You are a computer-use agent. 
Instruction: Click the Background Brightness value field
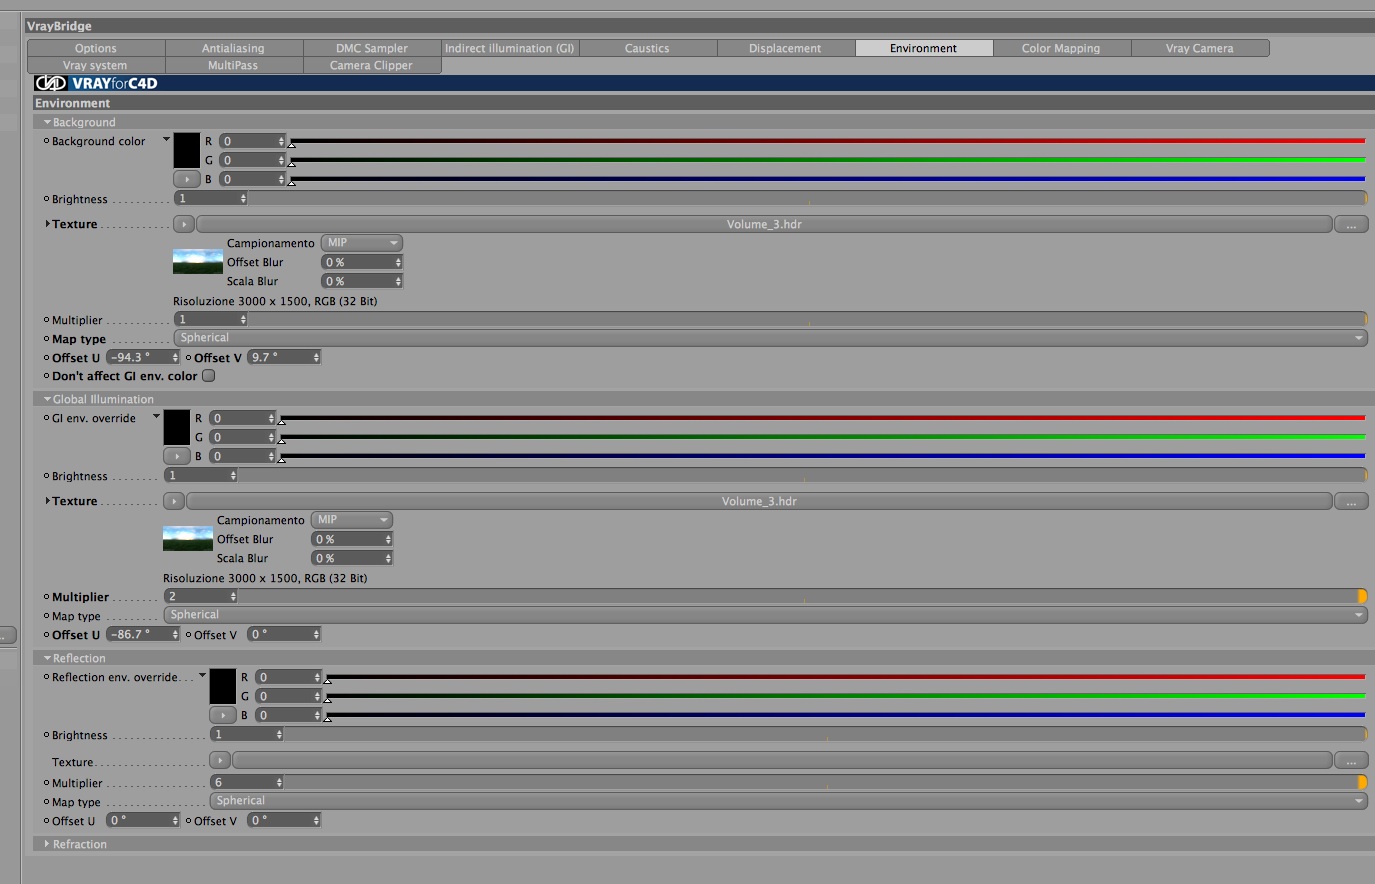coord(211,198)
